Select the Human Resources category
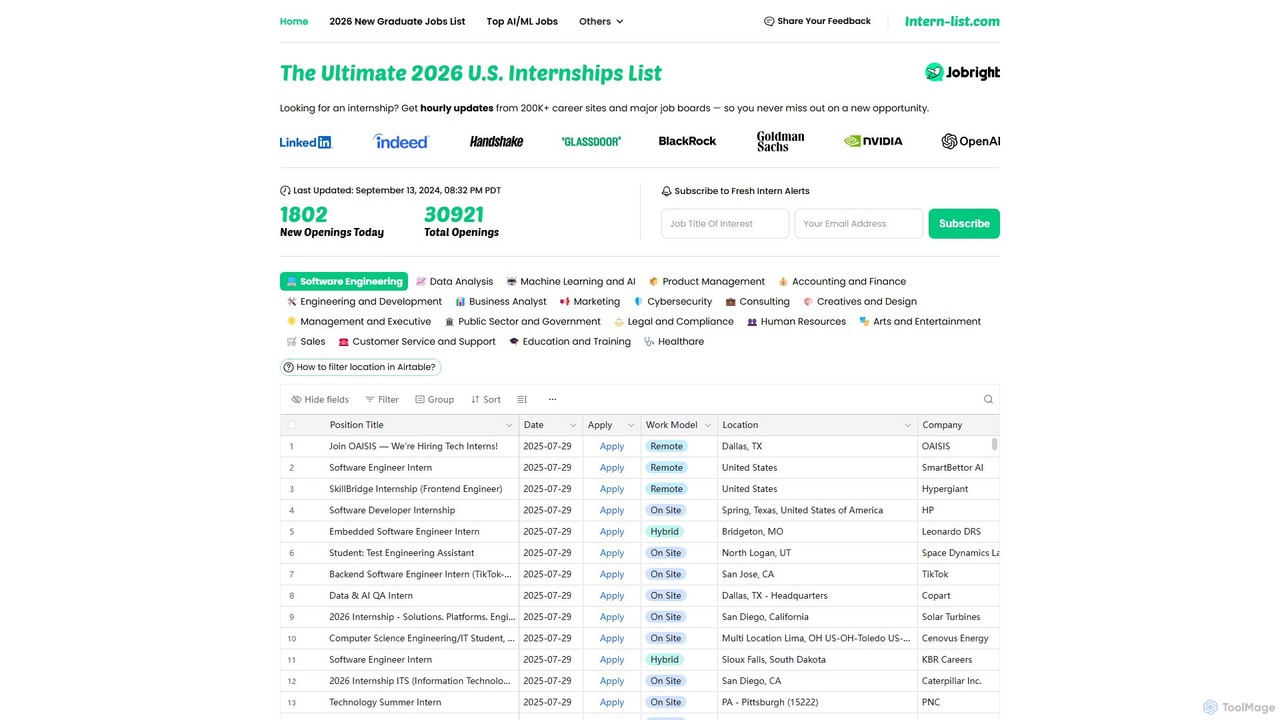 pos(796,321)
